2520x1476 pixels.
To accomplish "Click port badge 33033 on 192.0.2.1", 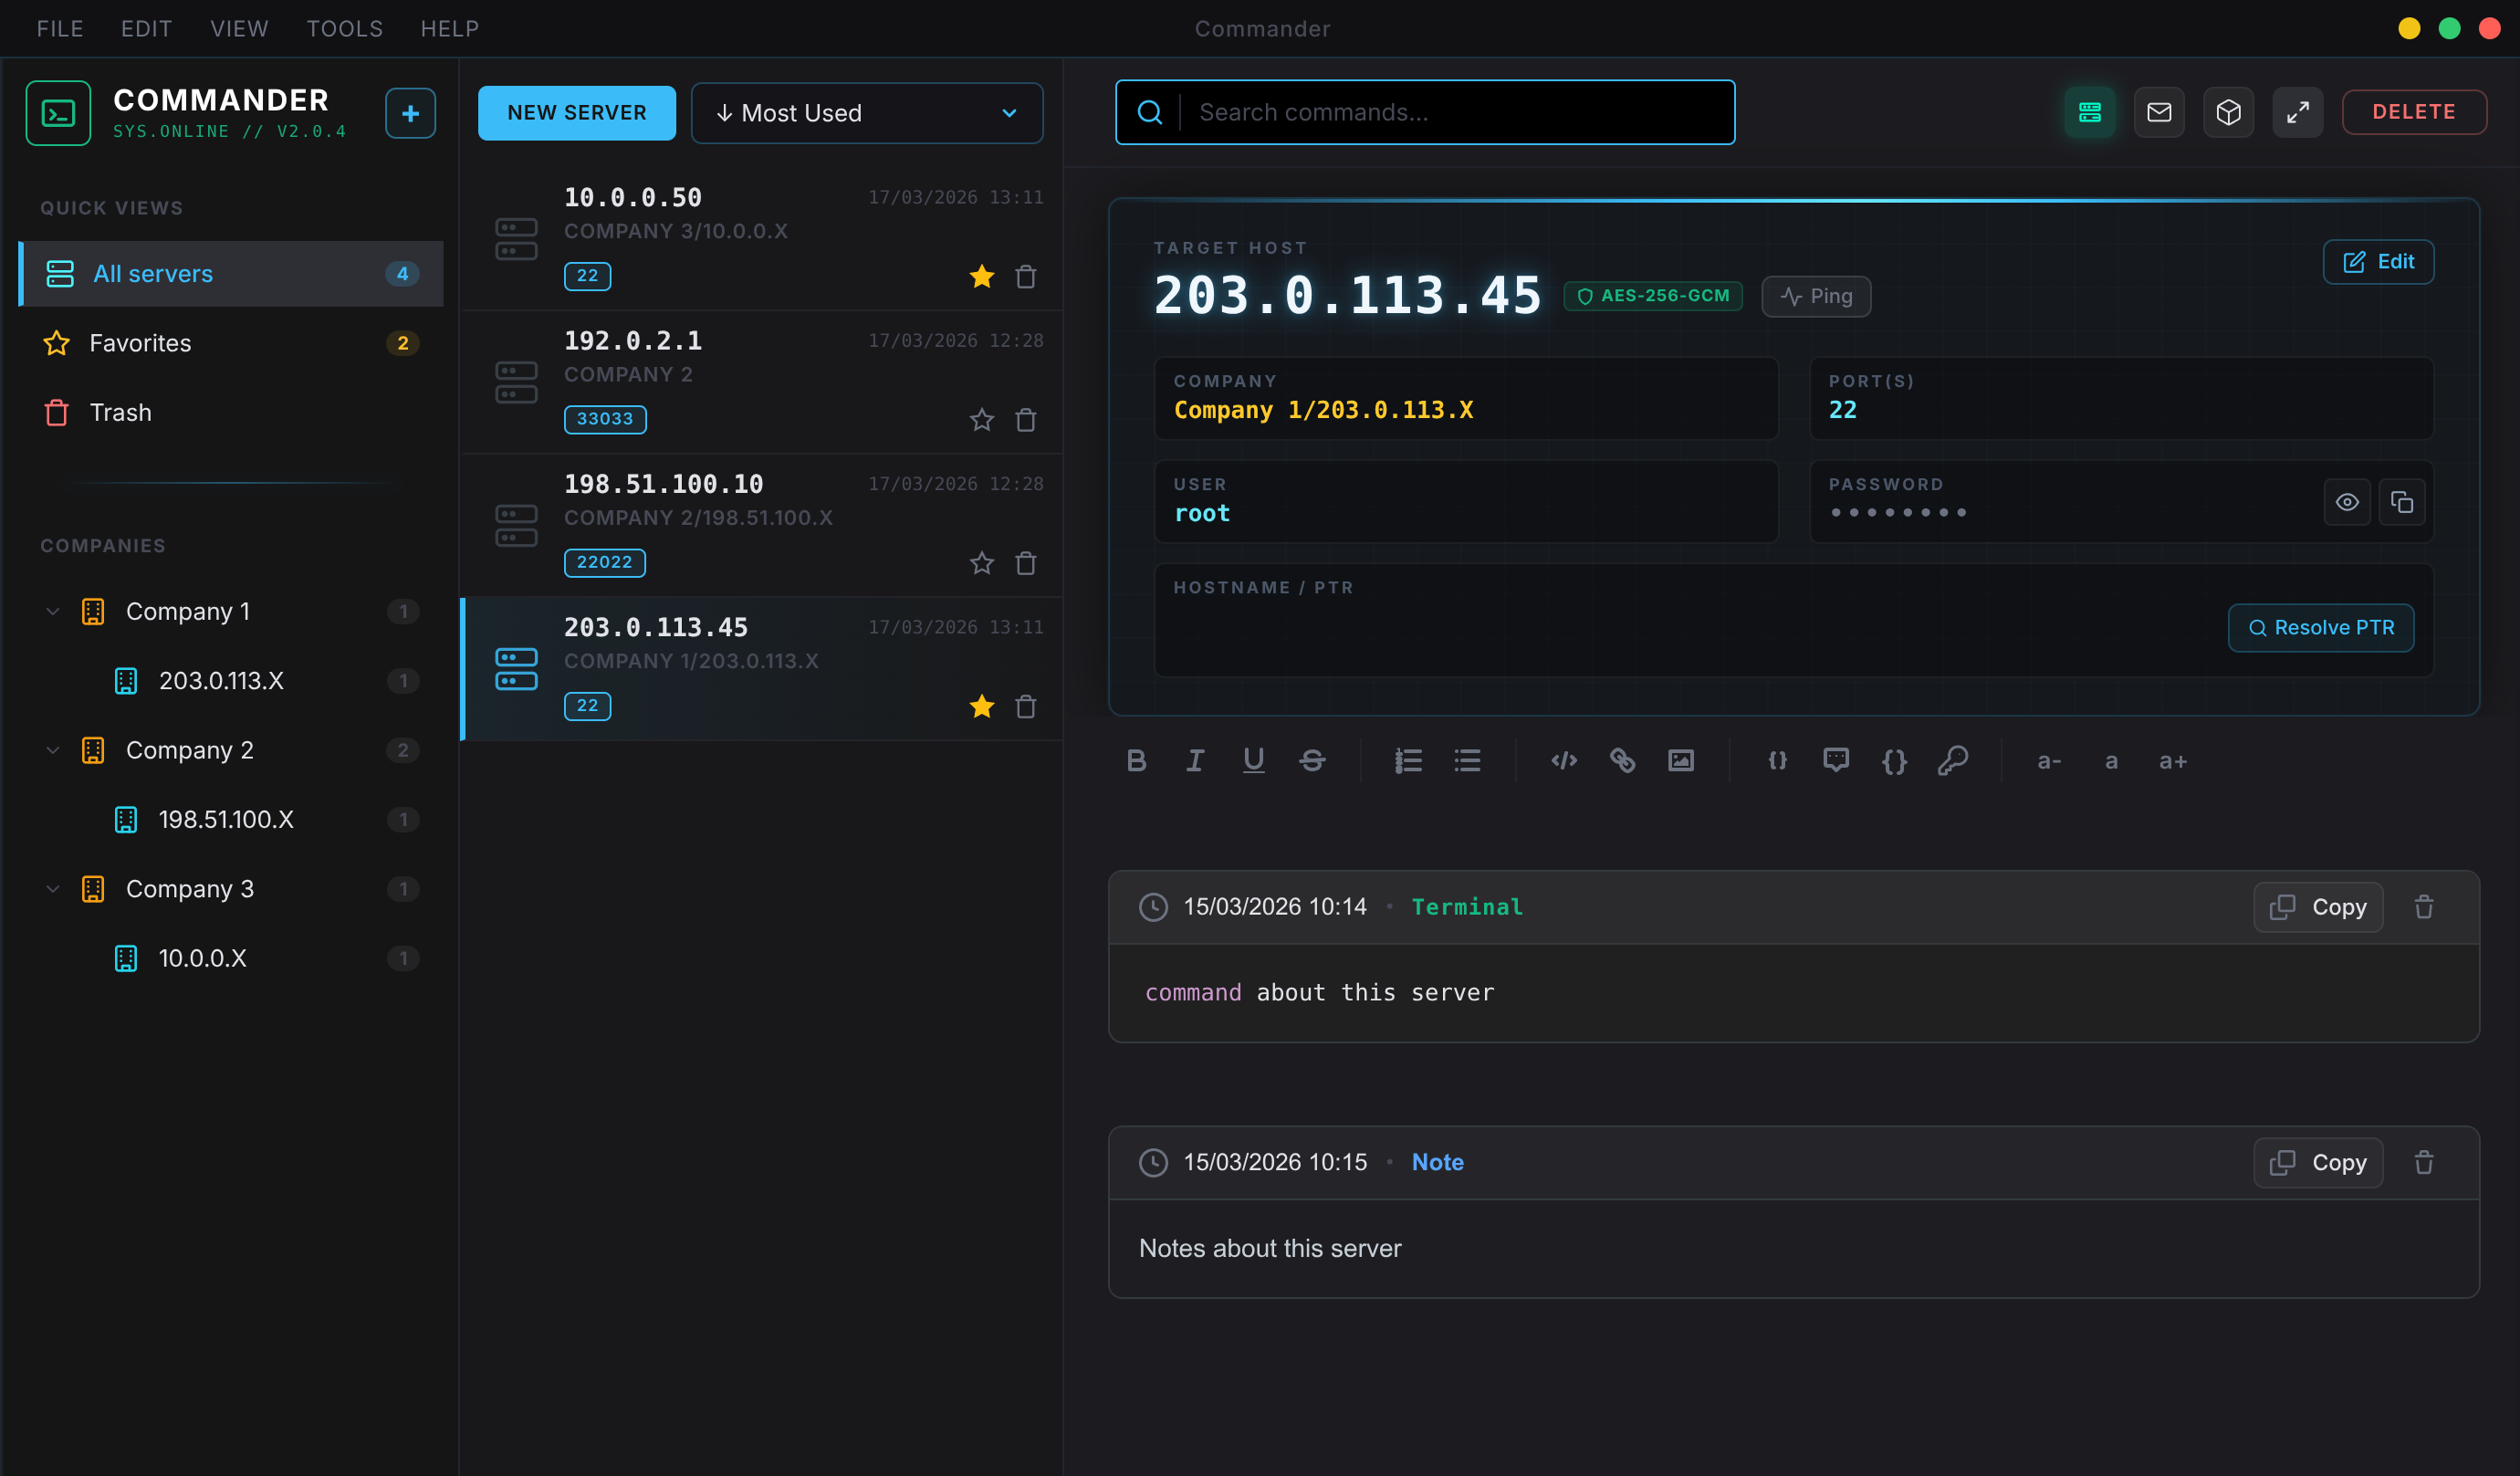I will point(605,419).
